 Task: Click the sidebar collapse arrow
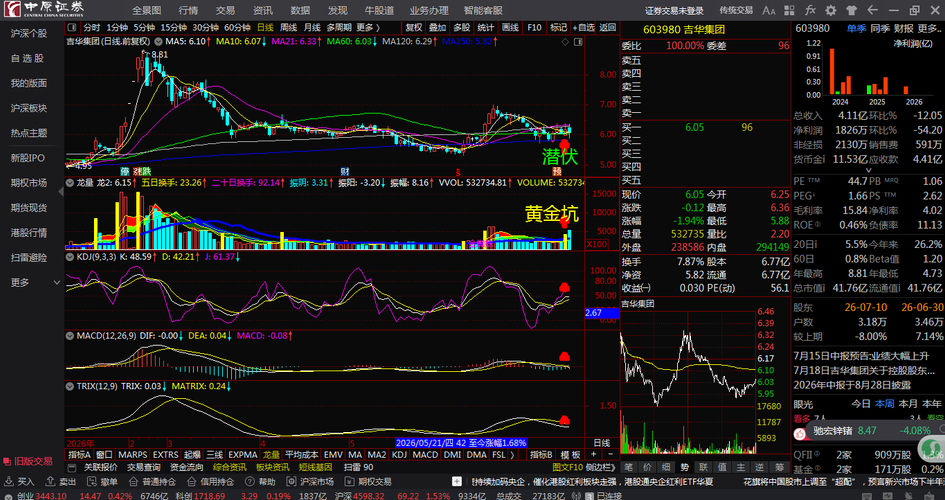click(61, 192)
